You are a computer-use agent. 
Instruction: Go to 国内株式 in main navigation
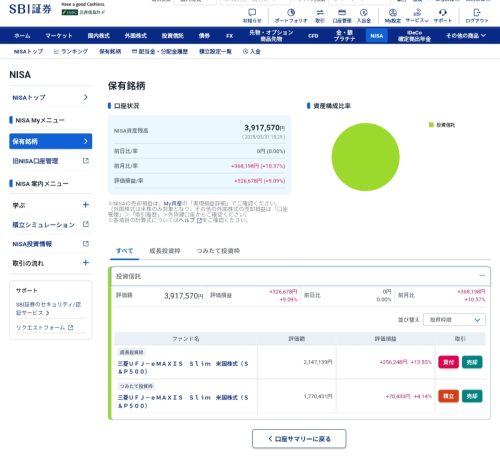[x=98, y=36]
